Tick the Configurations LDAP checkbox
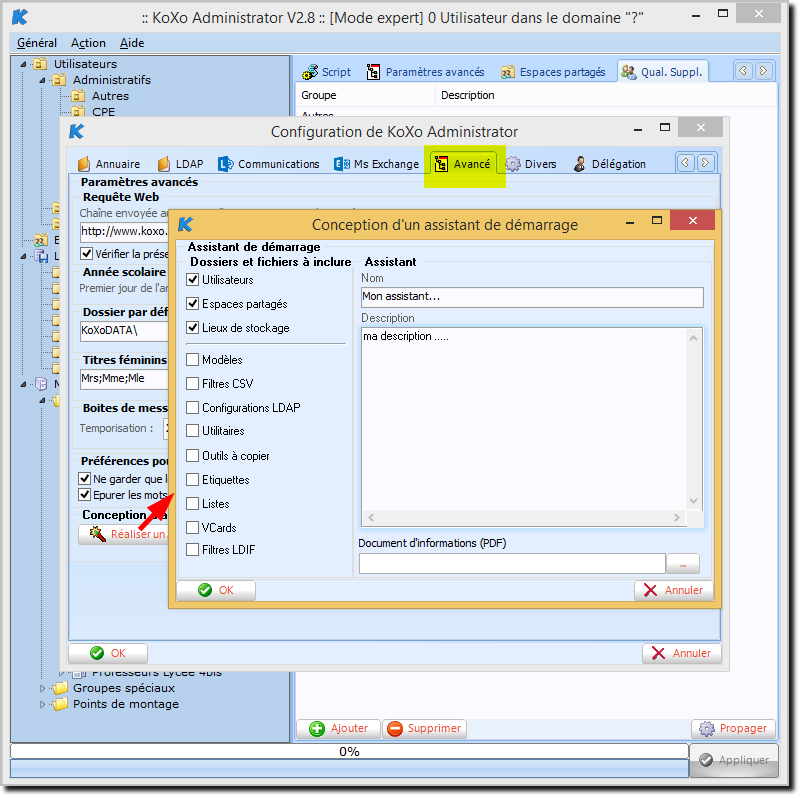This screenshot has width=799, height=795. (x=193, y=408)
